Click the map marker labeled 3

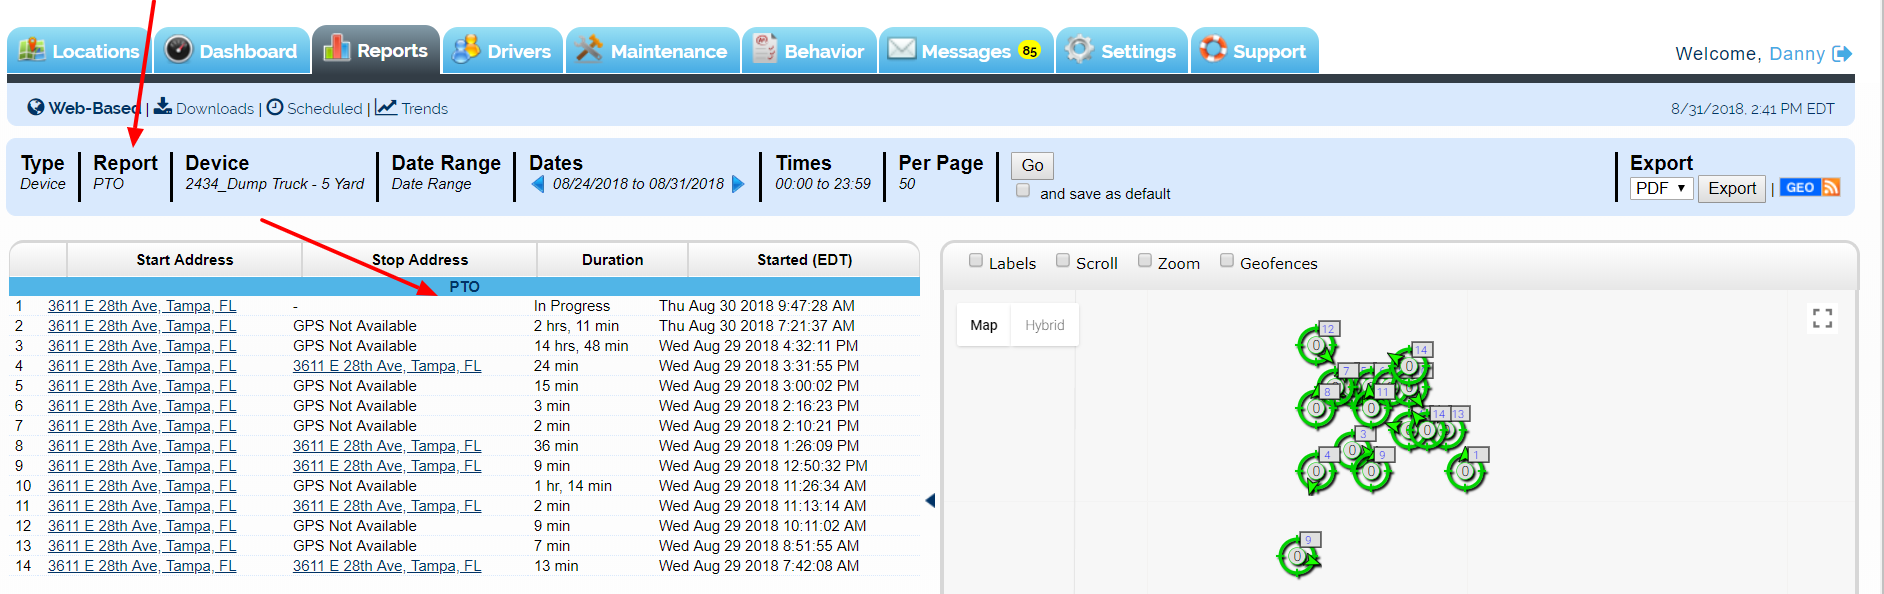pos(1353,450)
